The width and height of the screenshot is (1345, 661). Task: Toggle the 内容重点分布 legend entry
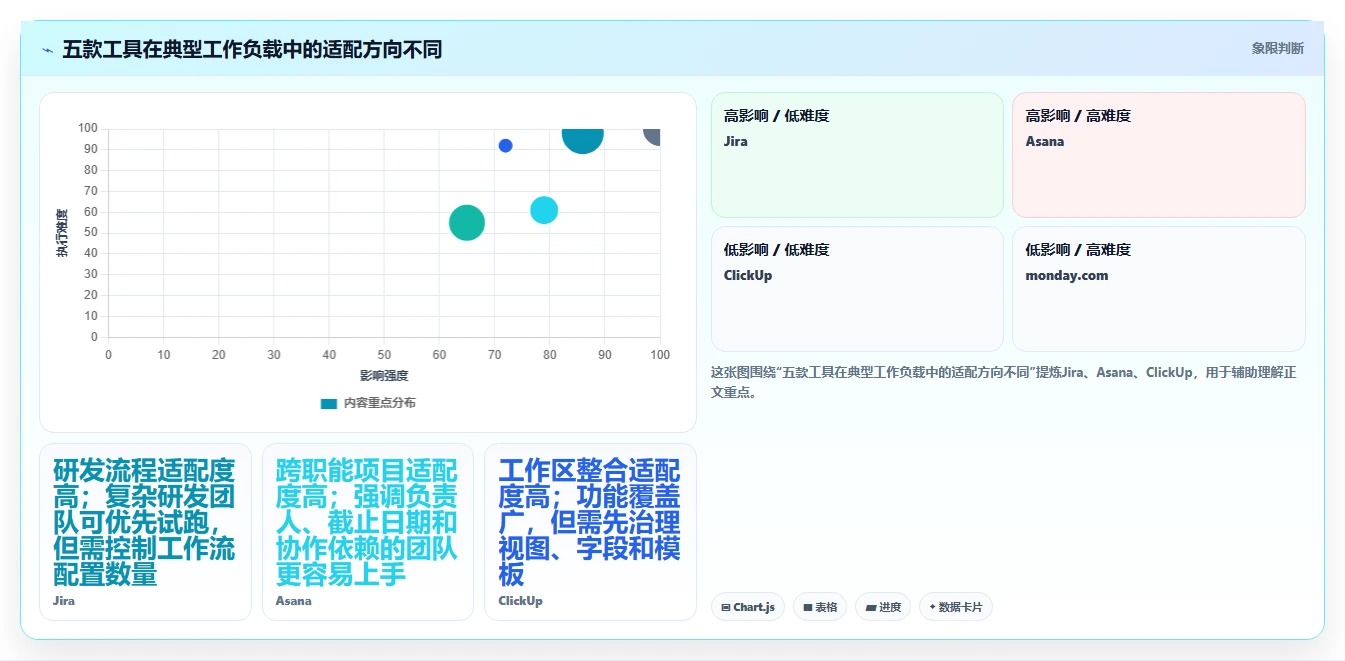[368, 403]
